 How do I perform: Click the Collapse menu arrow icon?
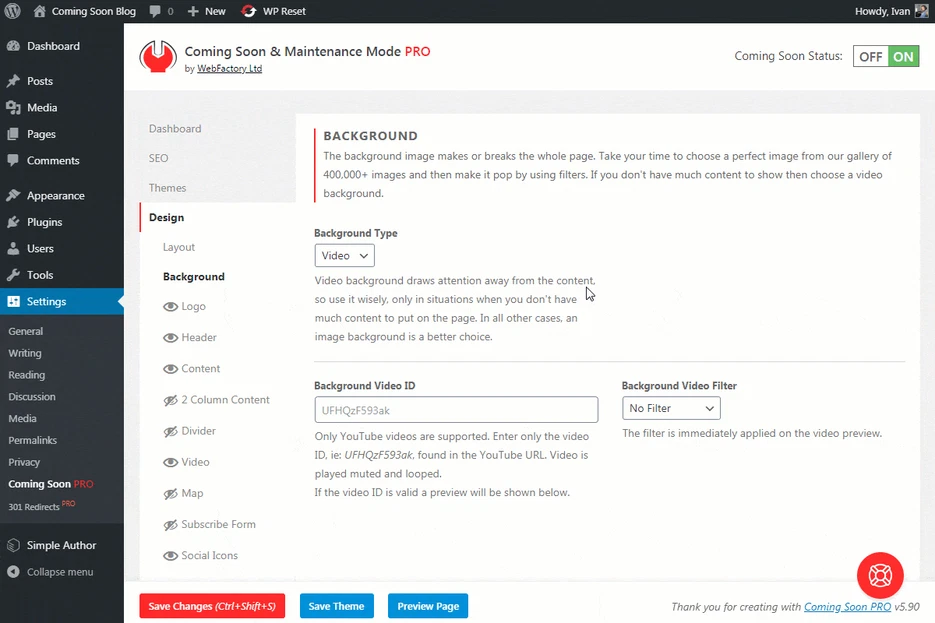coord(13,572)
